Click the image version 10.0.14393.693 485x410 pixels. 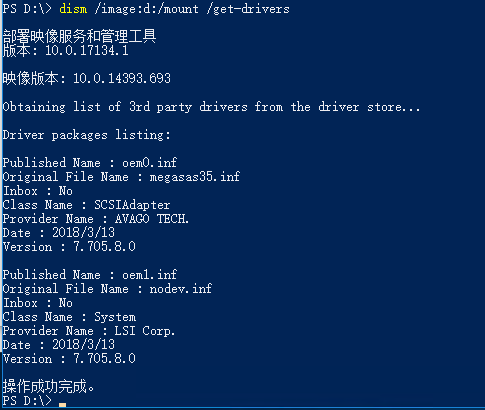tap(122, 78)
